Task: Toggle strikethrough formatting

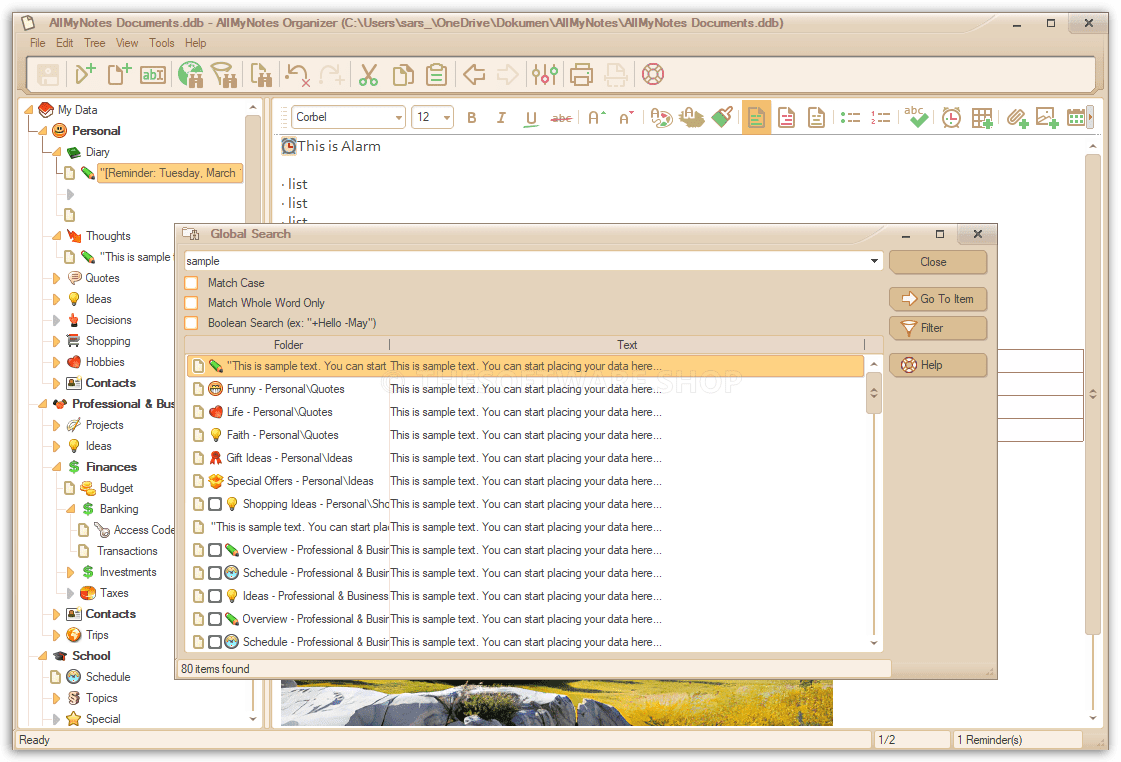Action: [561, 118]
